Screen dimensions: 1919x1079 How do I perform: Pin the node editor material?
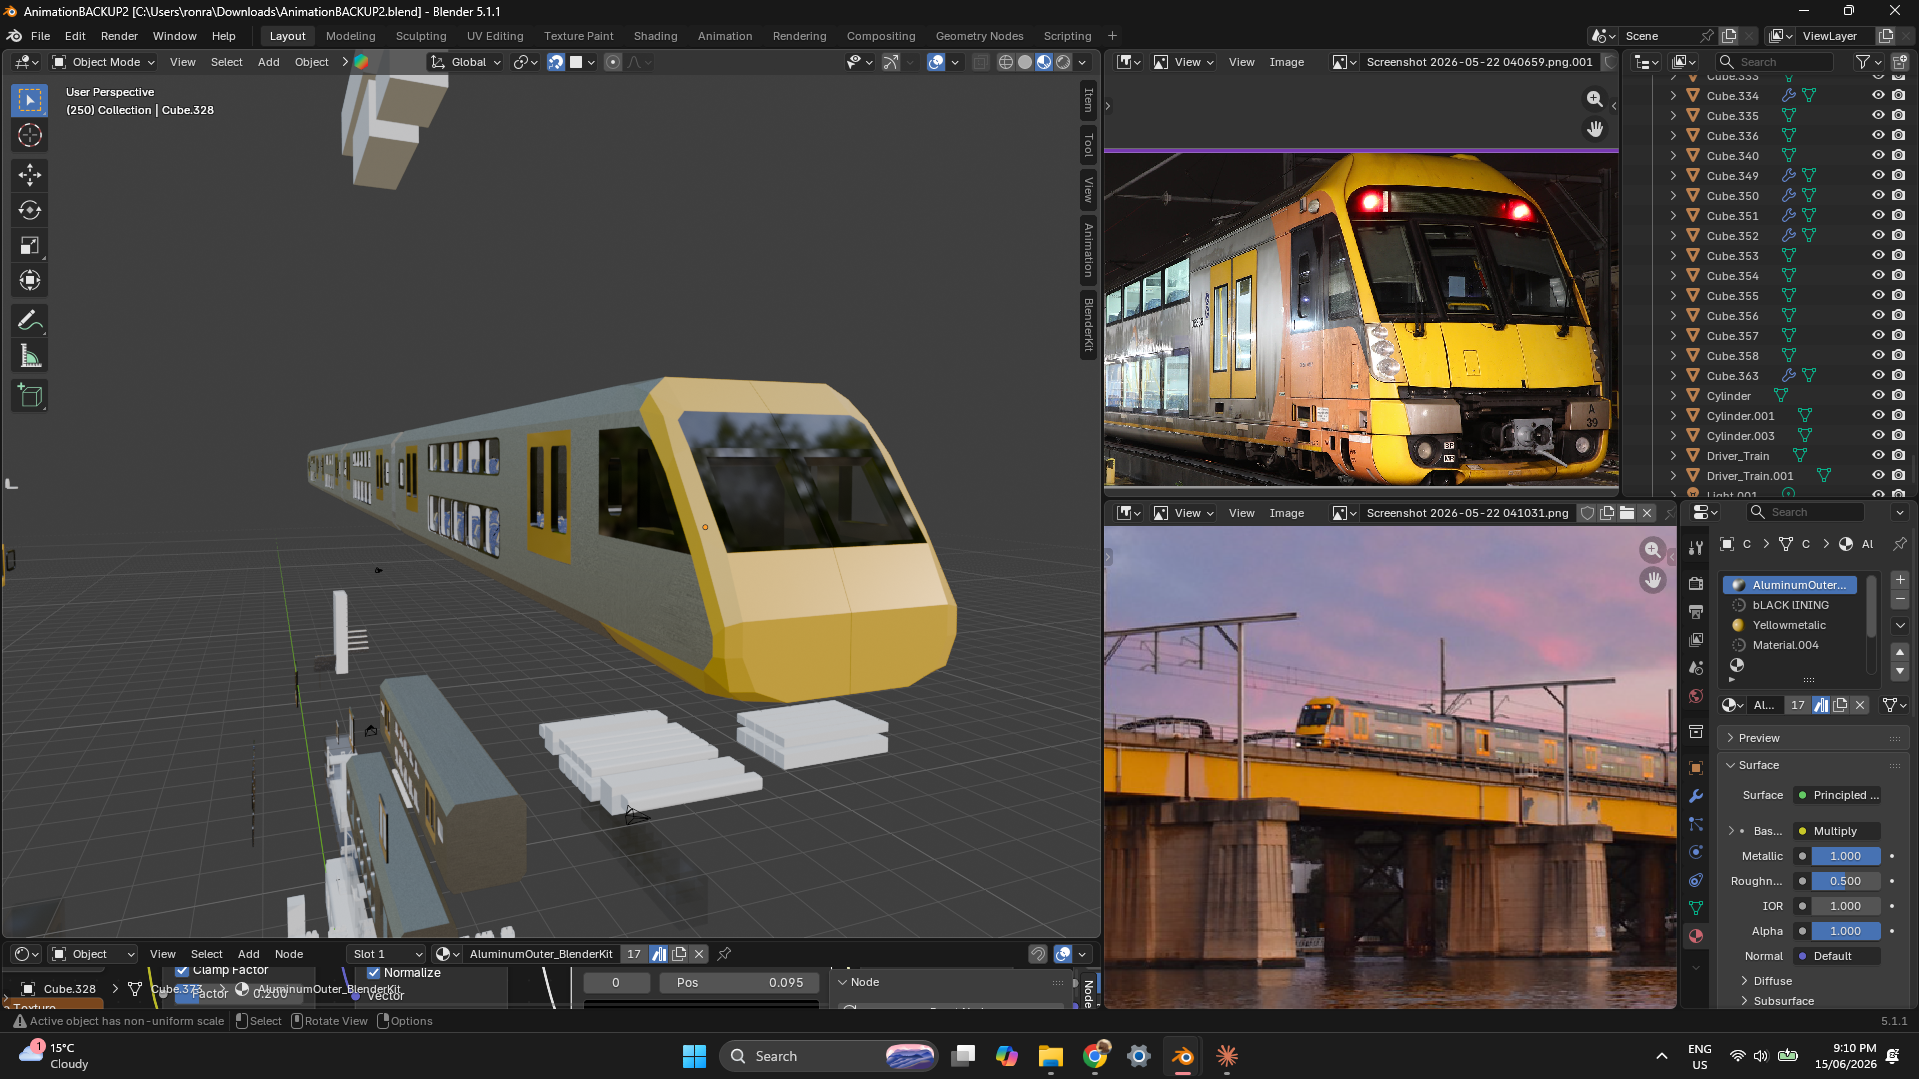[x=724, y=954]
